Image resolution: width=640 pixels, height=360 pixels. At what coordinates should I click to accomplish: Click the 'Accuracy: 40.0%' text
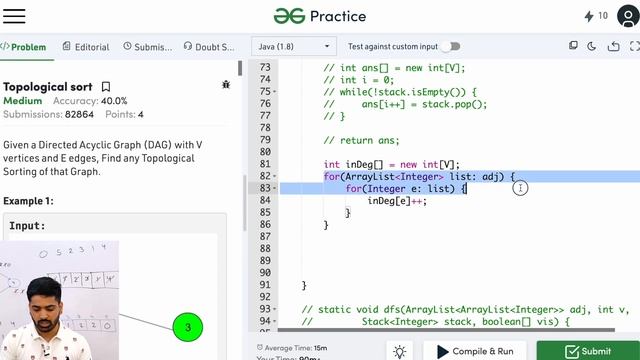tap(90, 101)
